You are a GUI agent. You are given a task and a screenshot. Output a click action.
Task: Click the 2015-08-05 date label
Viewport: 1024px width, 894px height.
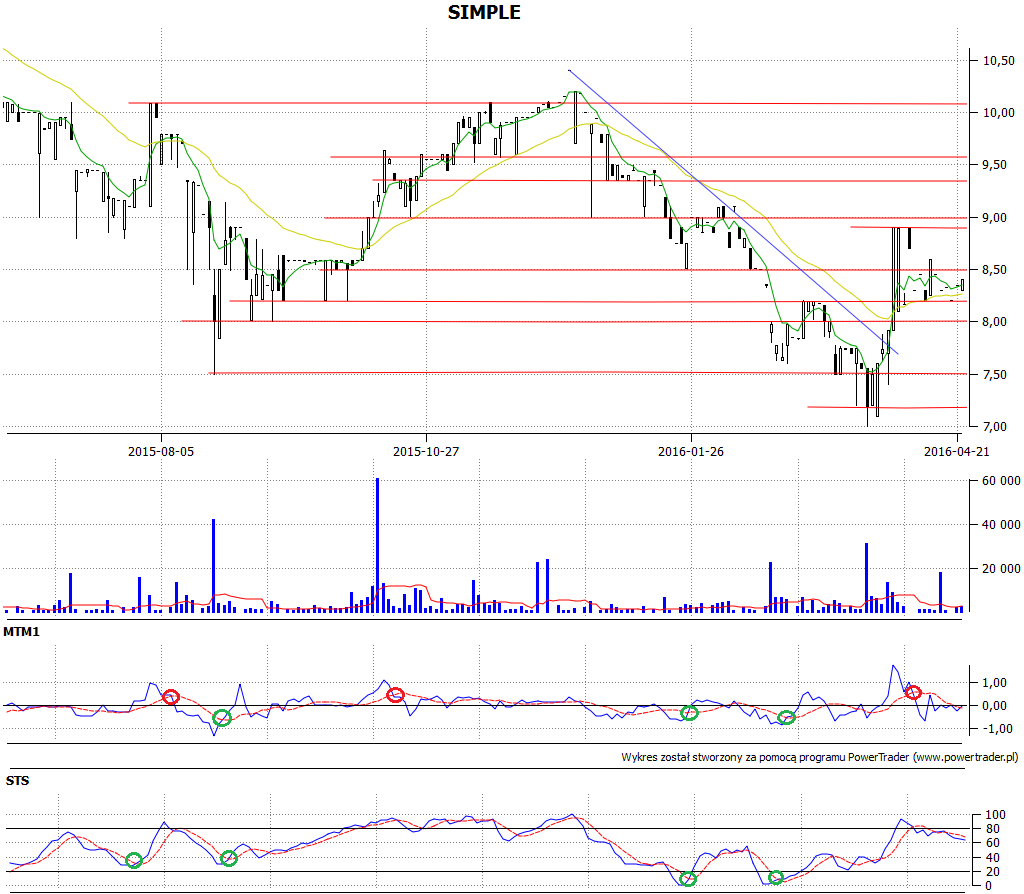pyautogui.click(x=161, y=451)
